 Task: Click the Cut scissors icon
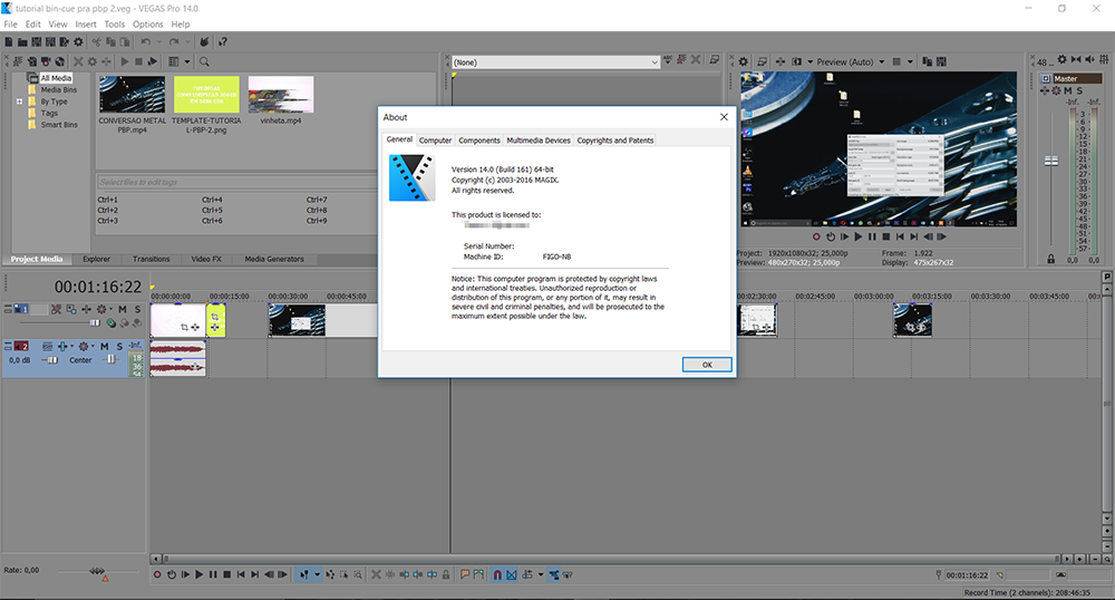pos(97,42)
